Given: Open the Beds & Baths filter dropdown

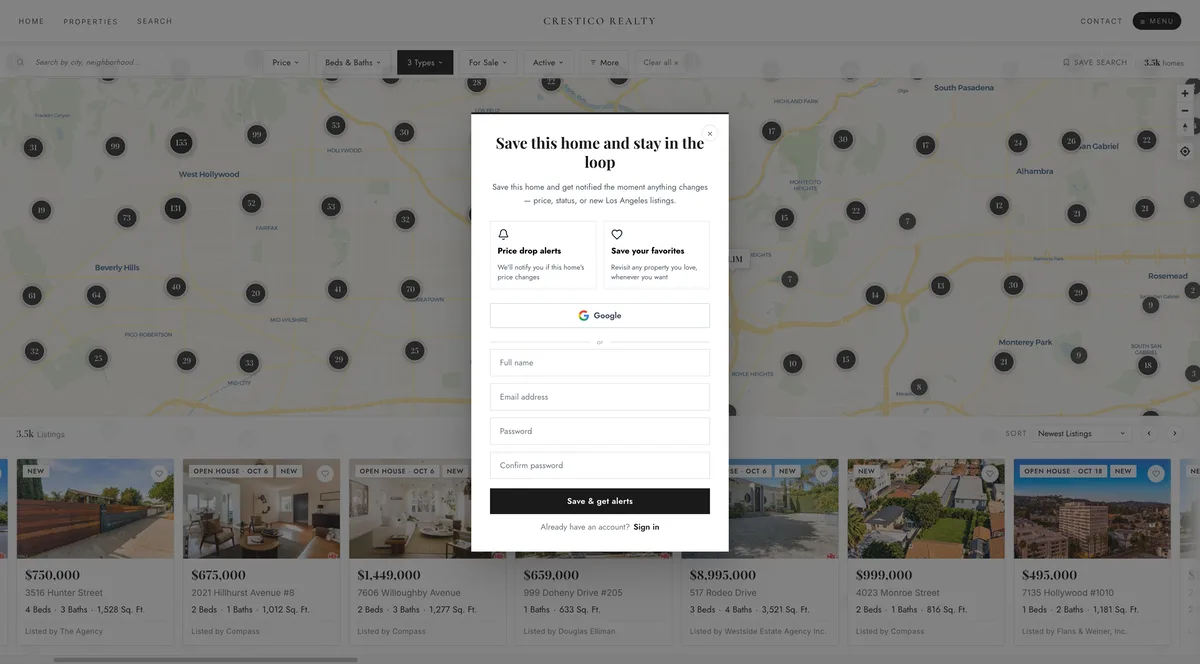Looking at the screenshot, I should pos(353,62).
